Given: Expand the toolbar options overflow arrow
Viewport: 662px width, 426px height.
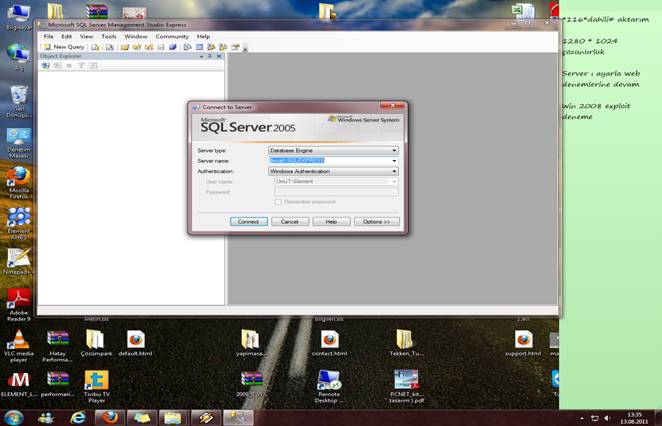Looking at the screenshot, I should [x=245, y=48].
